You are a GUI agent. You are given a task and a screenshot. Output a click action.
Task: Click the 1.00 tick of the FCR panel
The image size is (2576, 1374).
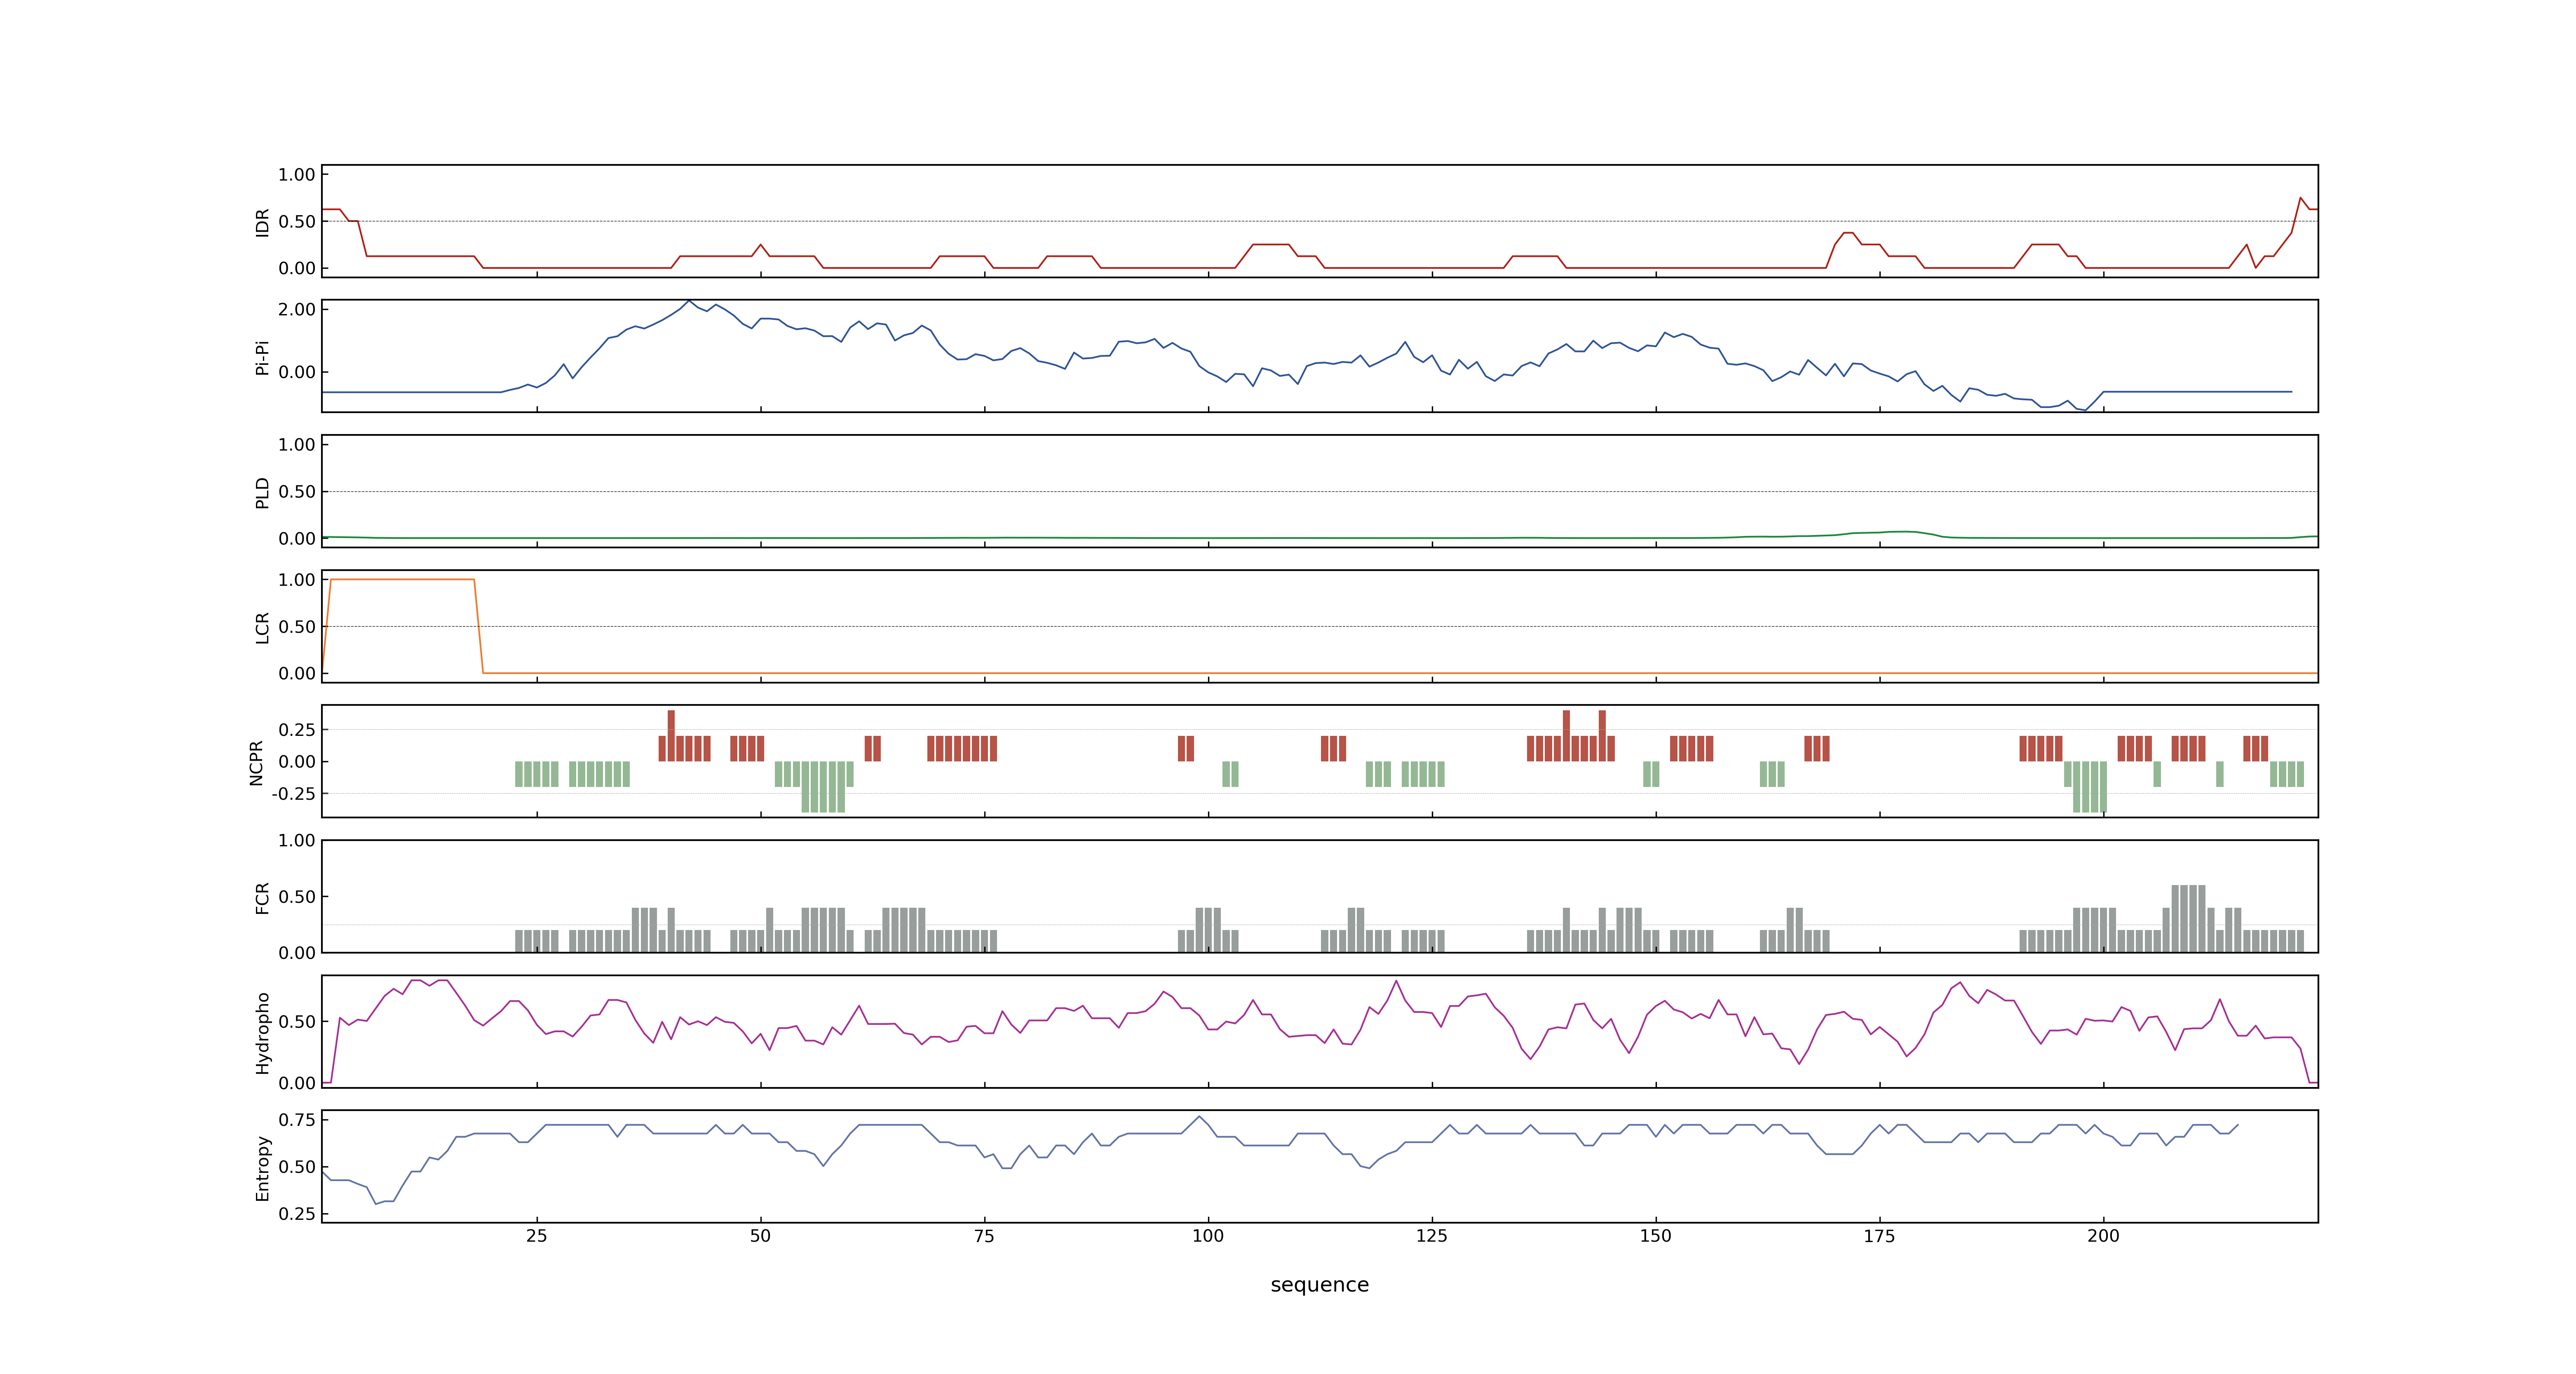pos(297,840)
